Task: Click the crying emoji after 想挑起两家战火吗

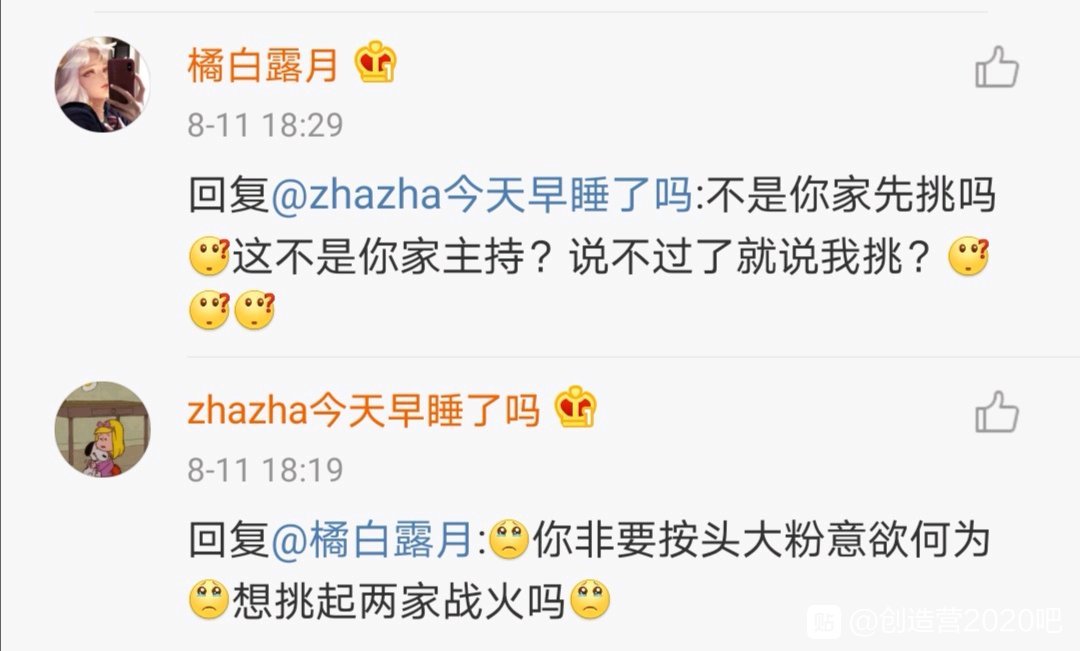Action: click(x=590, y=600)
